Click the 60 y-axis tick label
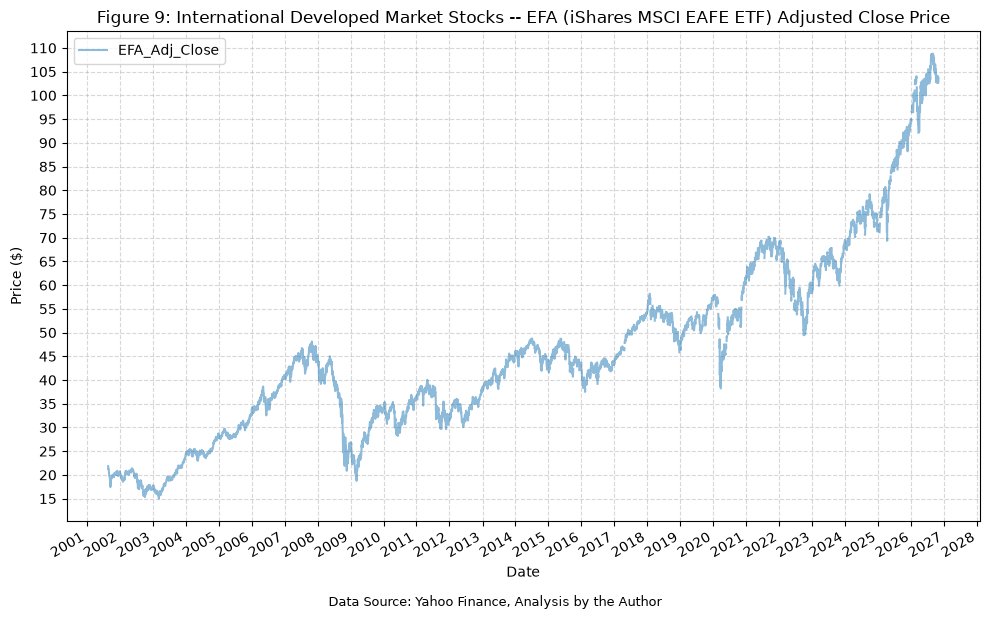This screenshot has width=990, height=619. point(47,285)
